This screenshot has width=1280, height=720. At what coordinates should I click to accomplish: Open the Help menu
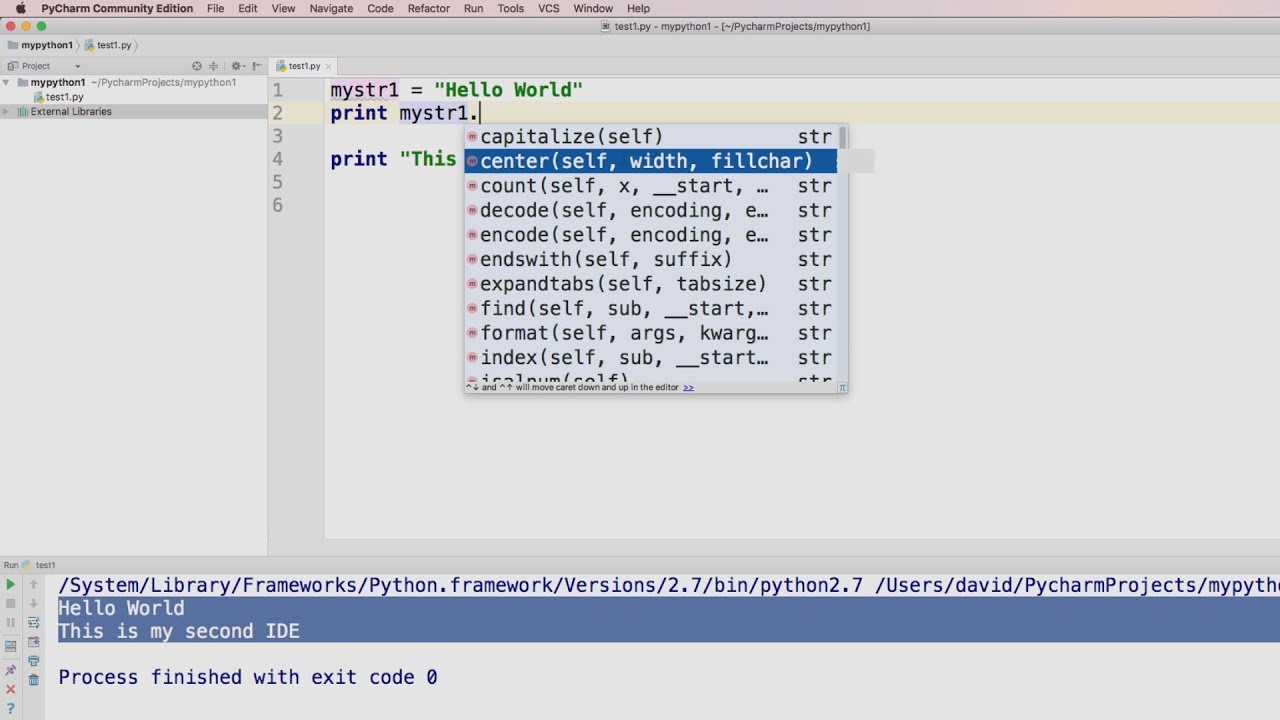[638, 8]
